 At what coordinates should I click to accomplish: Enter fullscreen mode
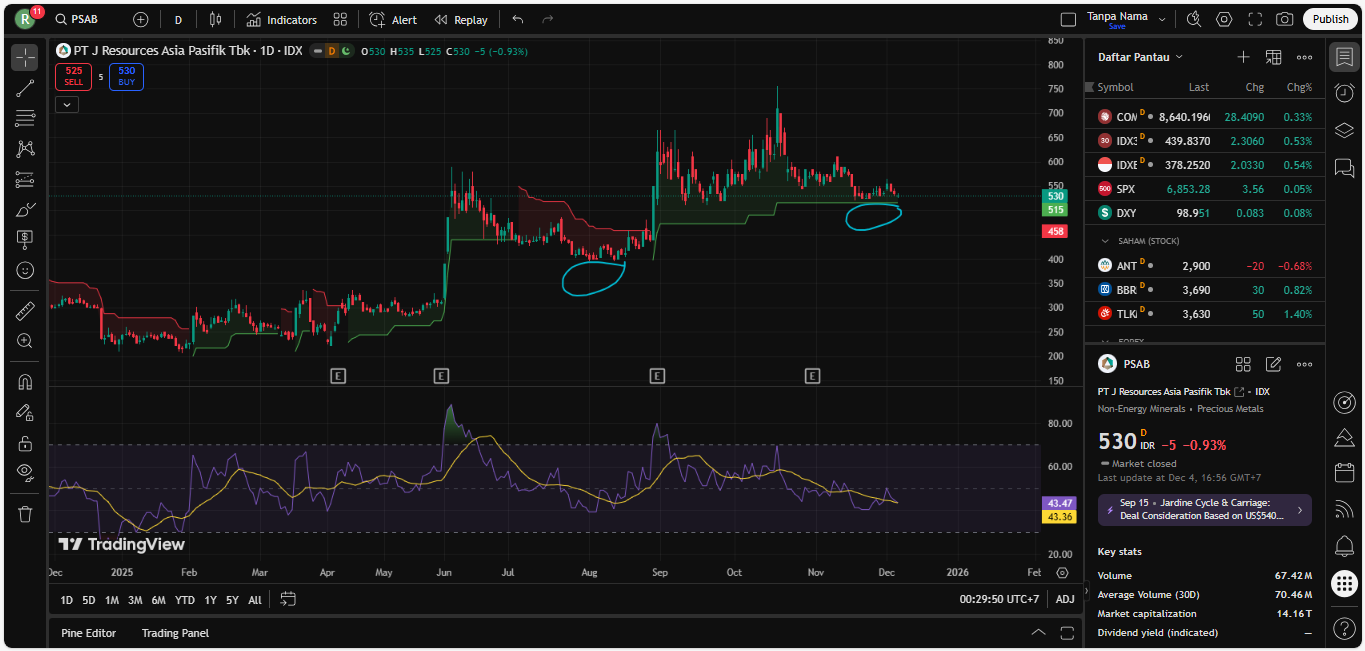coord(1255,19)
